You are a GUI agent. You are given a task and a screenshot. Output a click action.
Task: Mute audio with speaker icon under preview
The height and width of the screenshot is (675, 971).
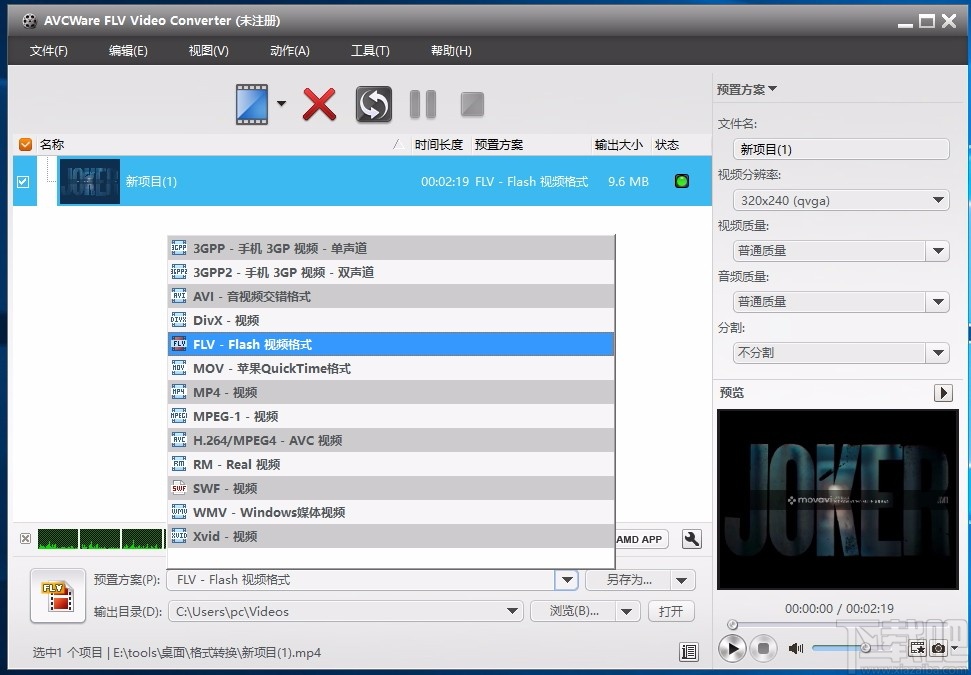point(795,648)
